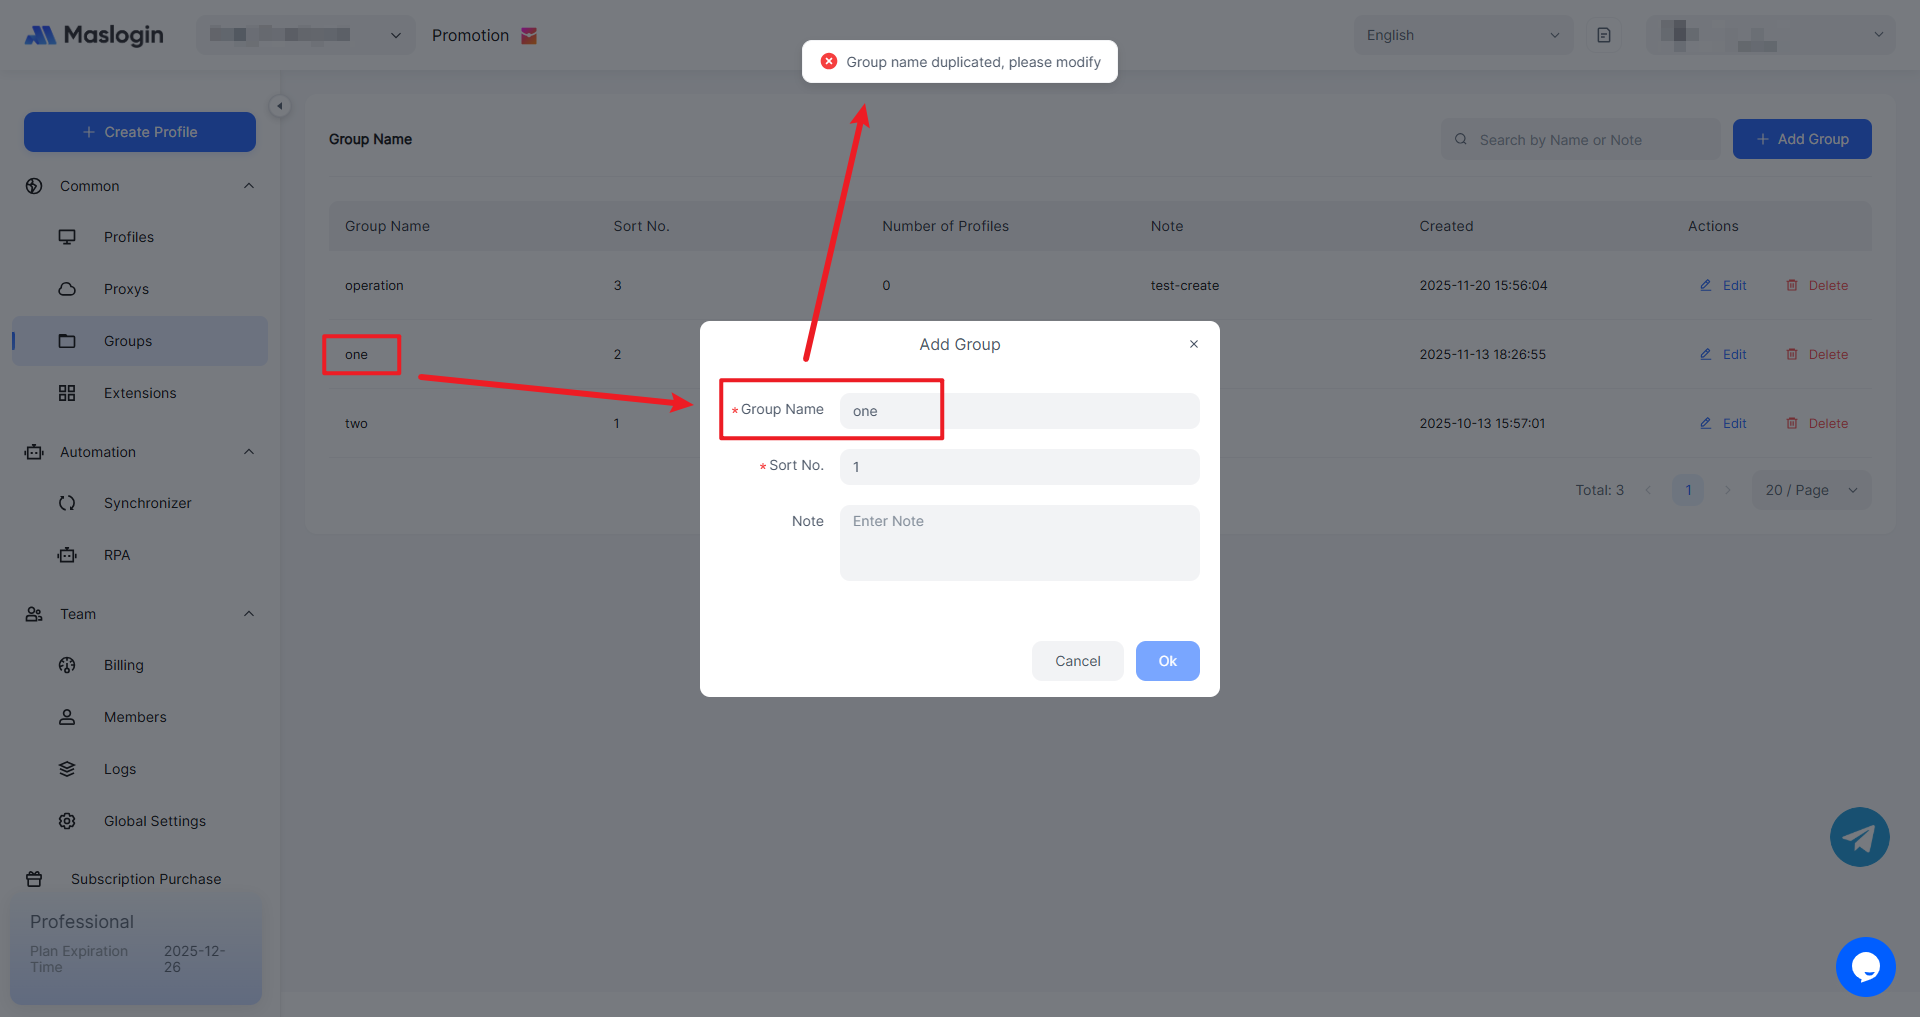Click the Edit icon for operation group
The image size is (1920, 1017).
[x=1706, y=286]
